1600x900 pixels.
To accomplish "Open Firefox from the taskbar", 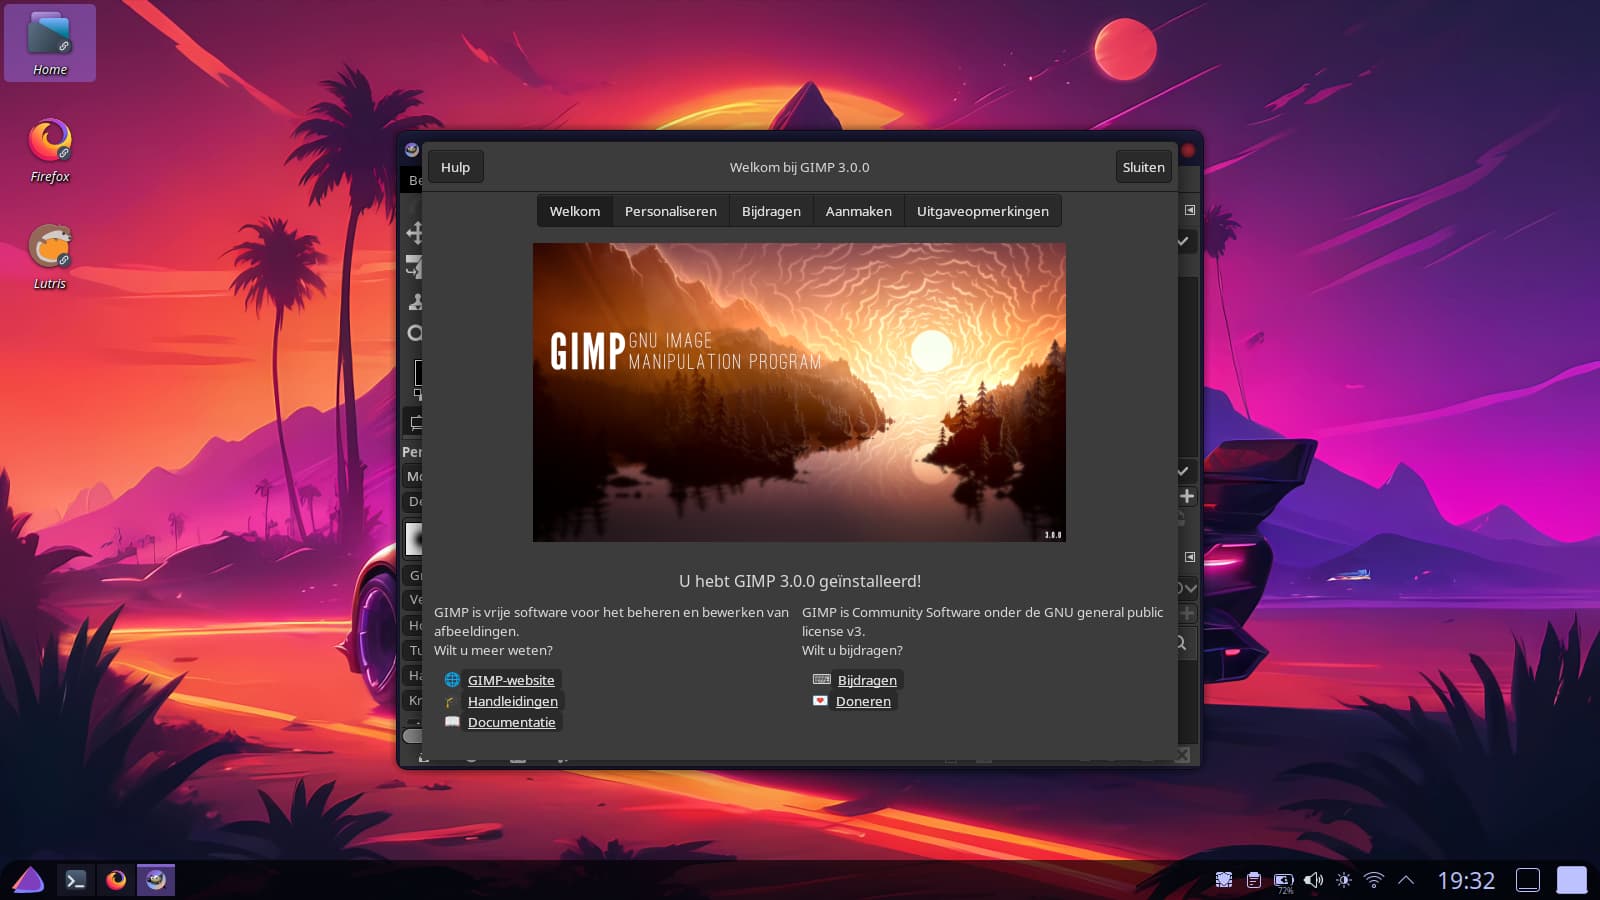I will coord(116,880).
